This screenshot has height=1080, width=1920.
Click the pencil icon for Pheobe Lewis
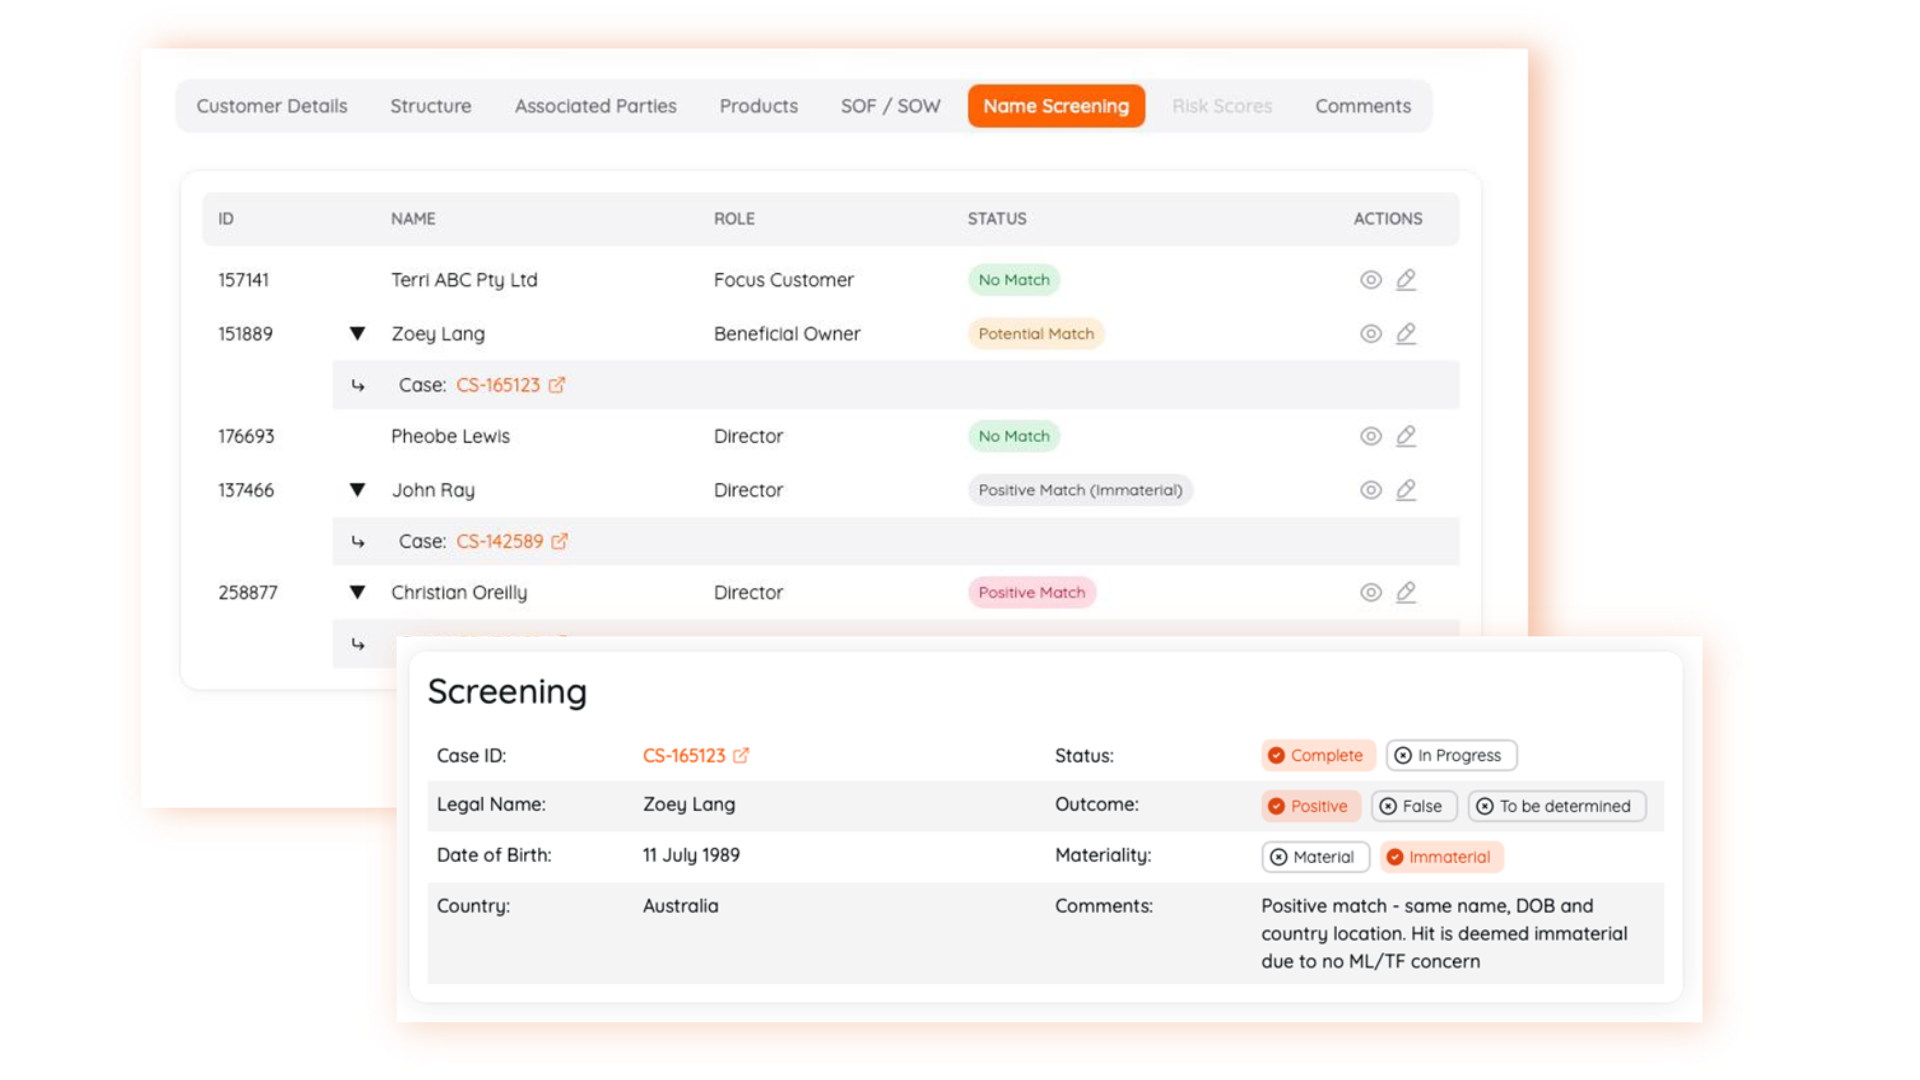tap(1406, 436)
